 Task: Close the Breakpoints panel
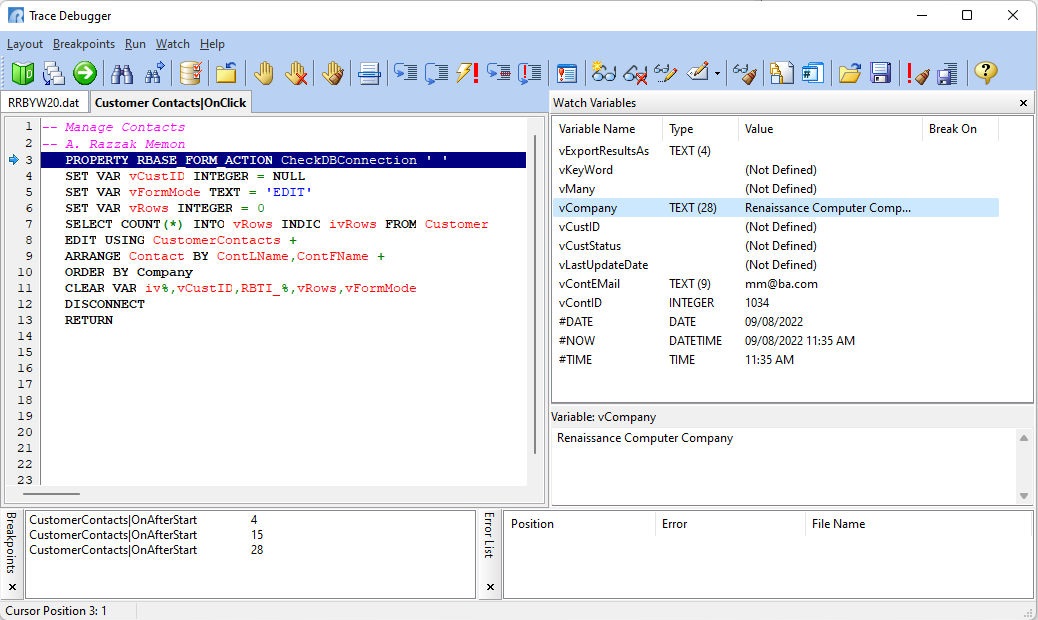coord(12,587)
